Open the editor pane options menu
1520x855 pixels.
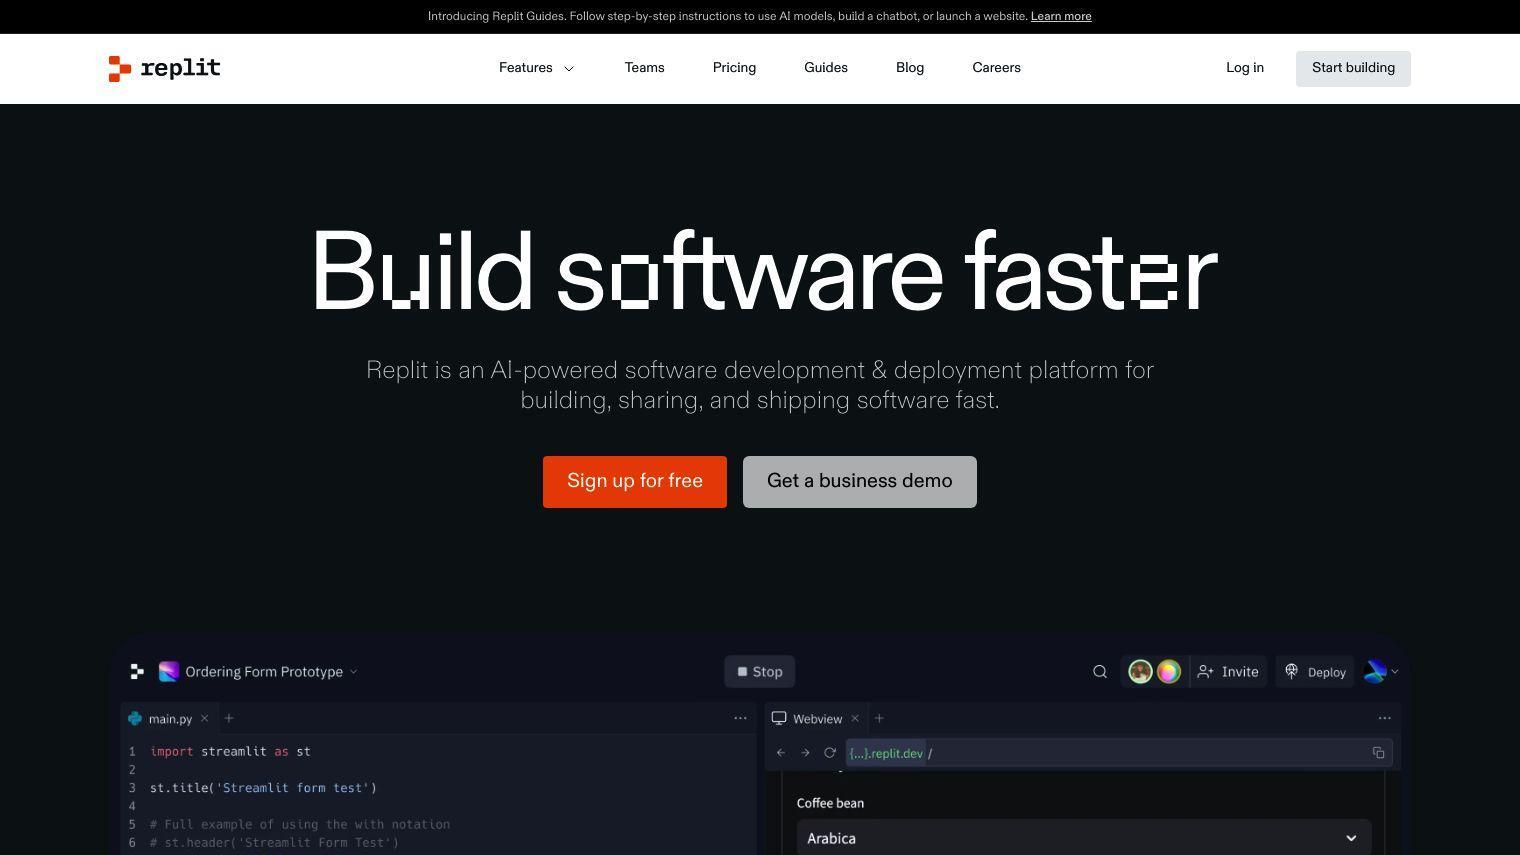pyautogui.click(x=740, y=718)
